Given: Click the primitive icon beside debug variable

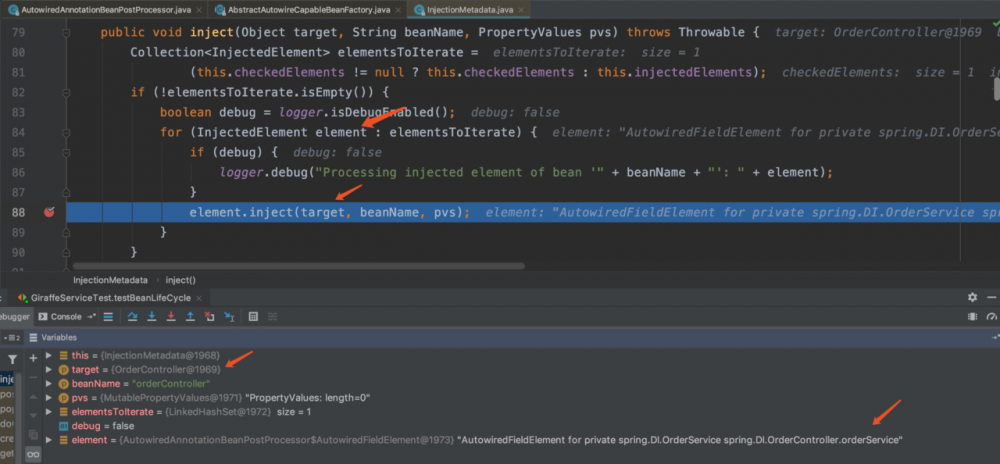Looking at the screenshot, I should [64, 426].
